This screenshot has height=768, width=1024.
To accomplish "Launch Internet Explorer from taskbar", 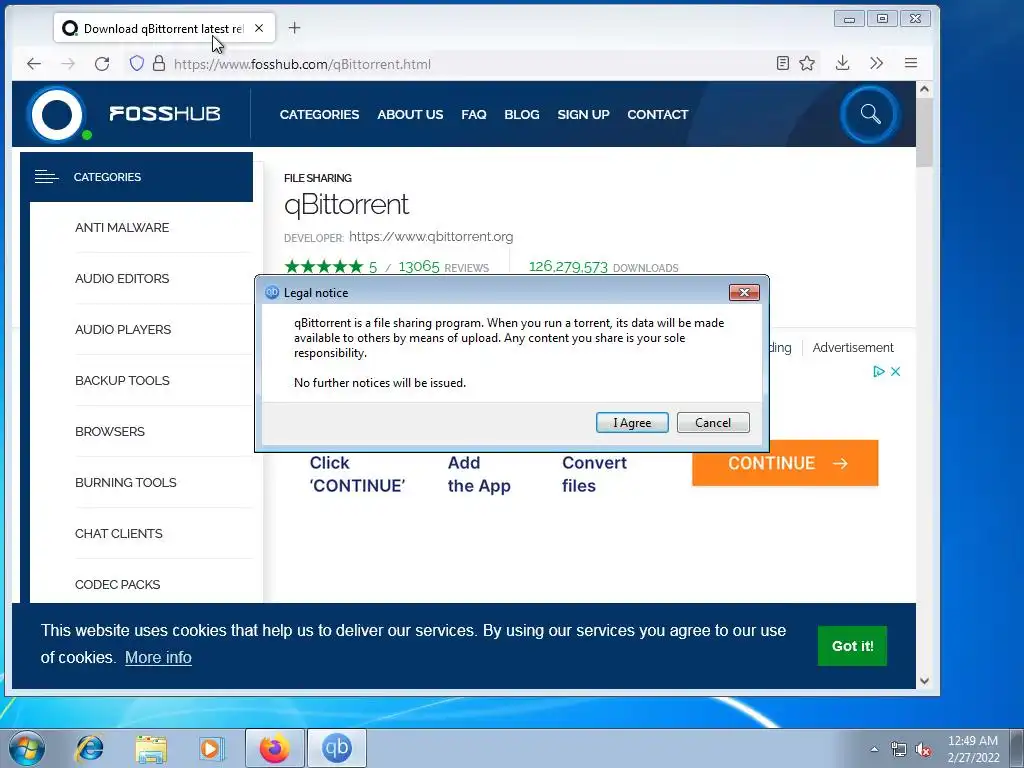I will [x=90, y=748].
